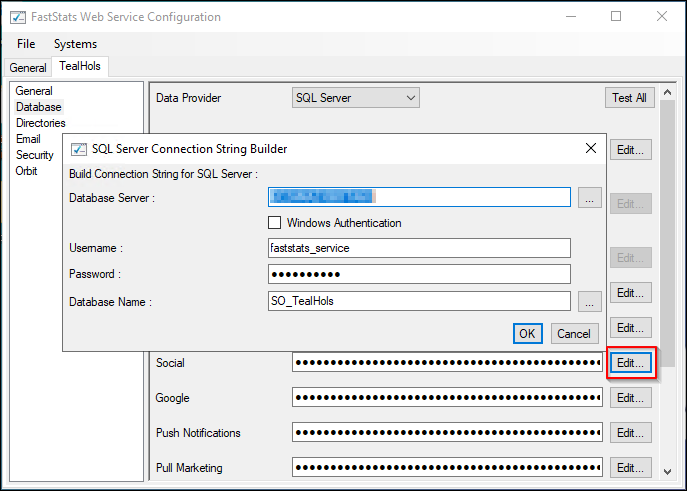
Task: Click the Connection String Builder dialog icon
Action: [x=79, y=149]
